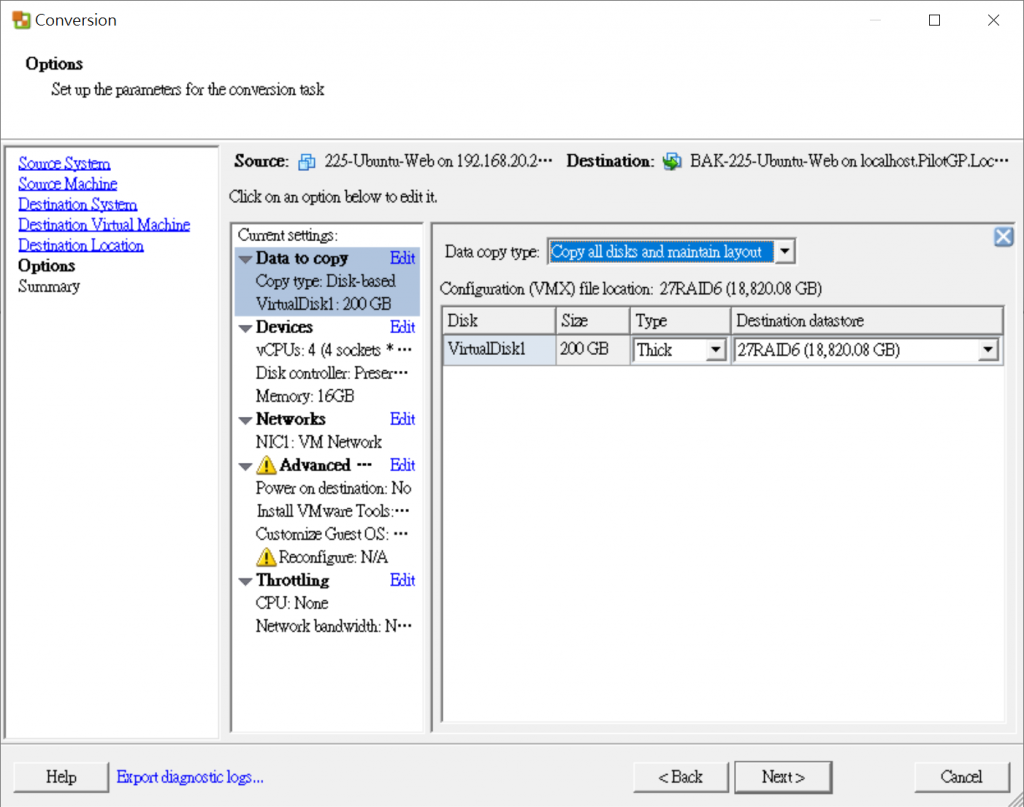Close the data copy panel with the X
This screenshot has width=1024, height=807.
coord(1004,236)
